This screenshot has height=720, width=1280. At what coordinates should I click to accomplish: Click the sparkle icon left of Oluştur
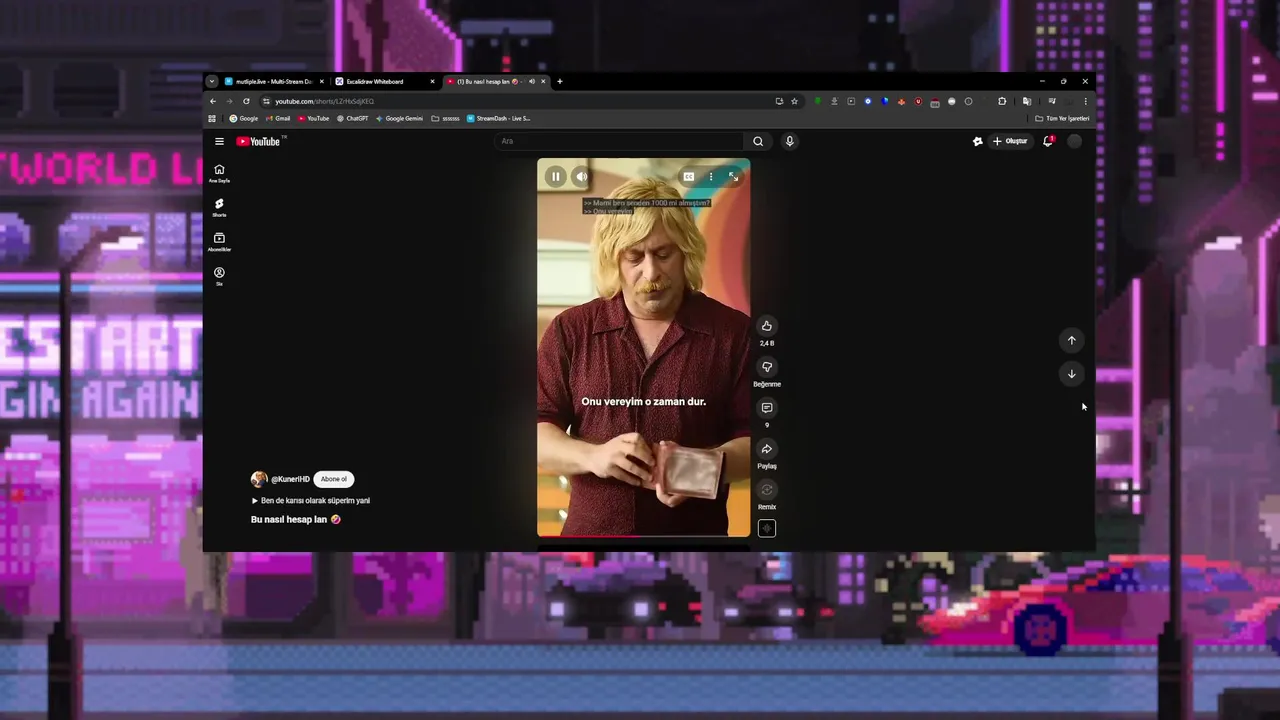[x=977, y=141]
